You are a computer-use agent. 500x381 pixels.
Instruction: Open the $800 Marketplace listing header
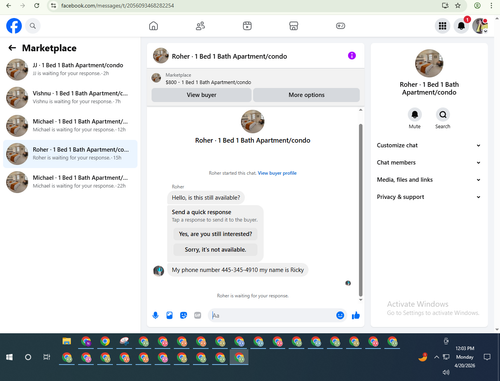pyautogui.click(x=256, y=79)
